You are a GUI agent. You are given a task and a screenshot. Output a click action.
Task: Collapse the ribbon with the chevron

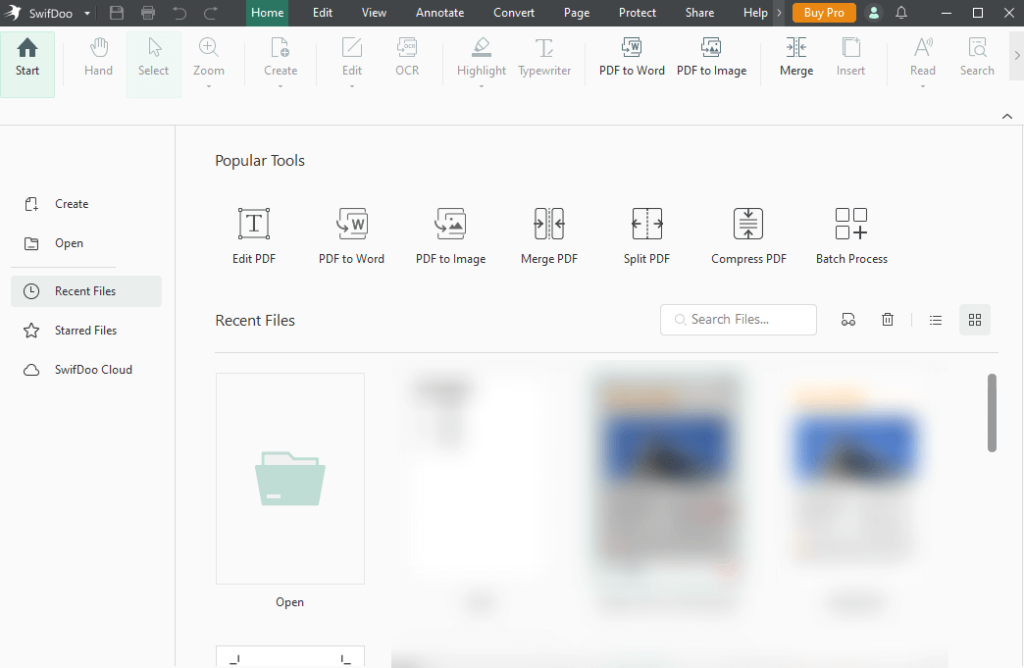tap(1007, 116)
